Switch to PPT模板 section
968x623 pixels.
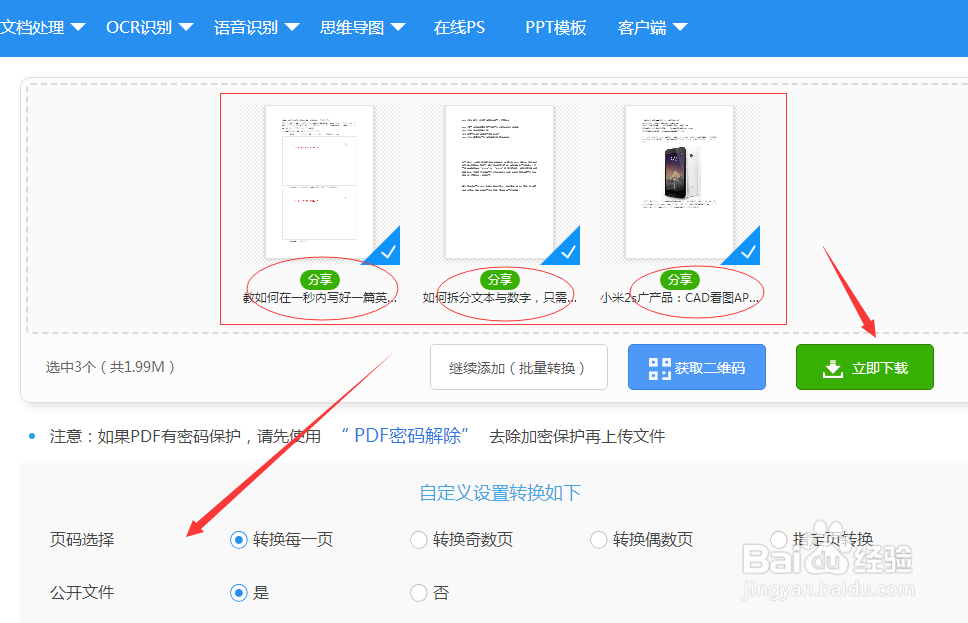(553, 28)
